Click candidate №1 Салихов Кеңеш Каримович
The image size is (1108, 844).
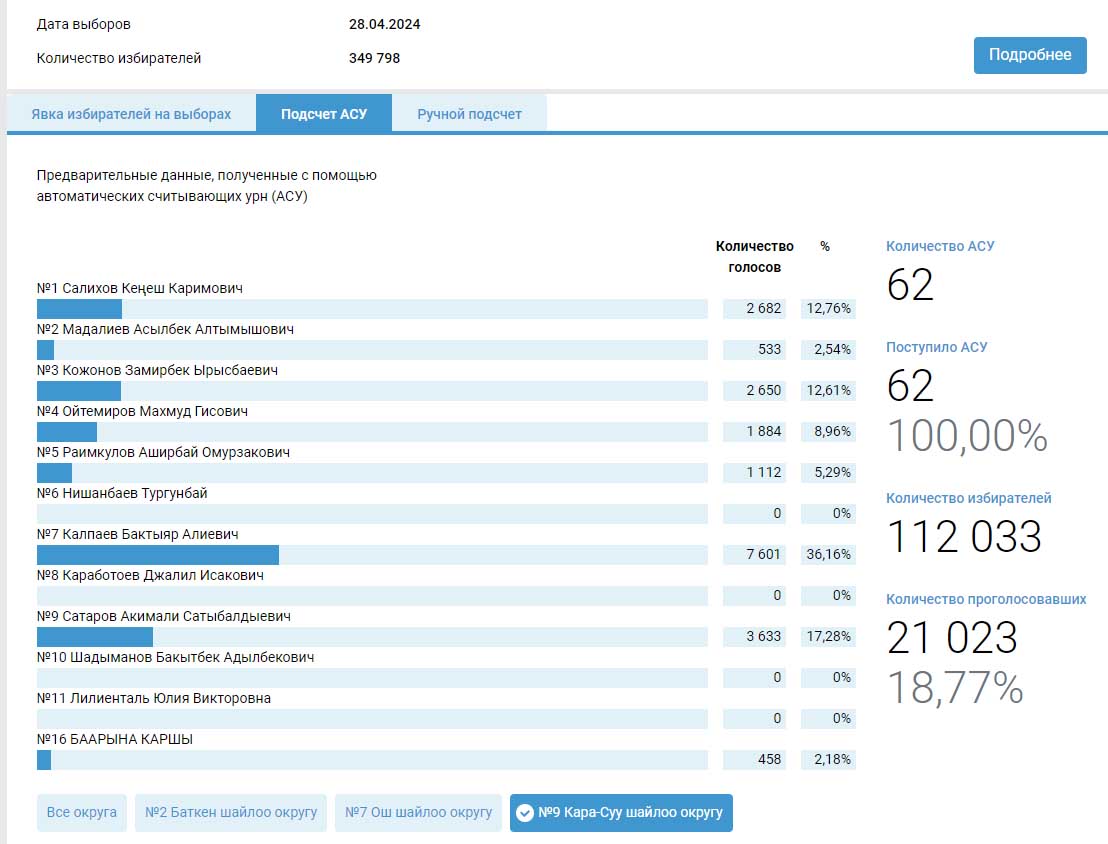tap(140, 288)
